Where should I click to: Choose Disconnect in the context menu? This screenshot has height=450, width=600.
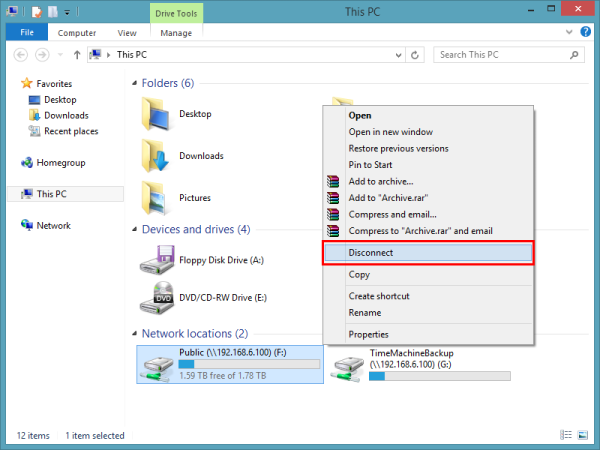[x=428, y=253]
